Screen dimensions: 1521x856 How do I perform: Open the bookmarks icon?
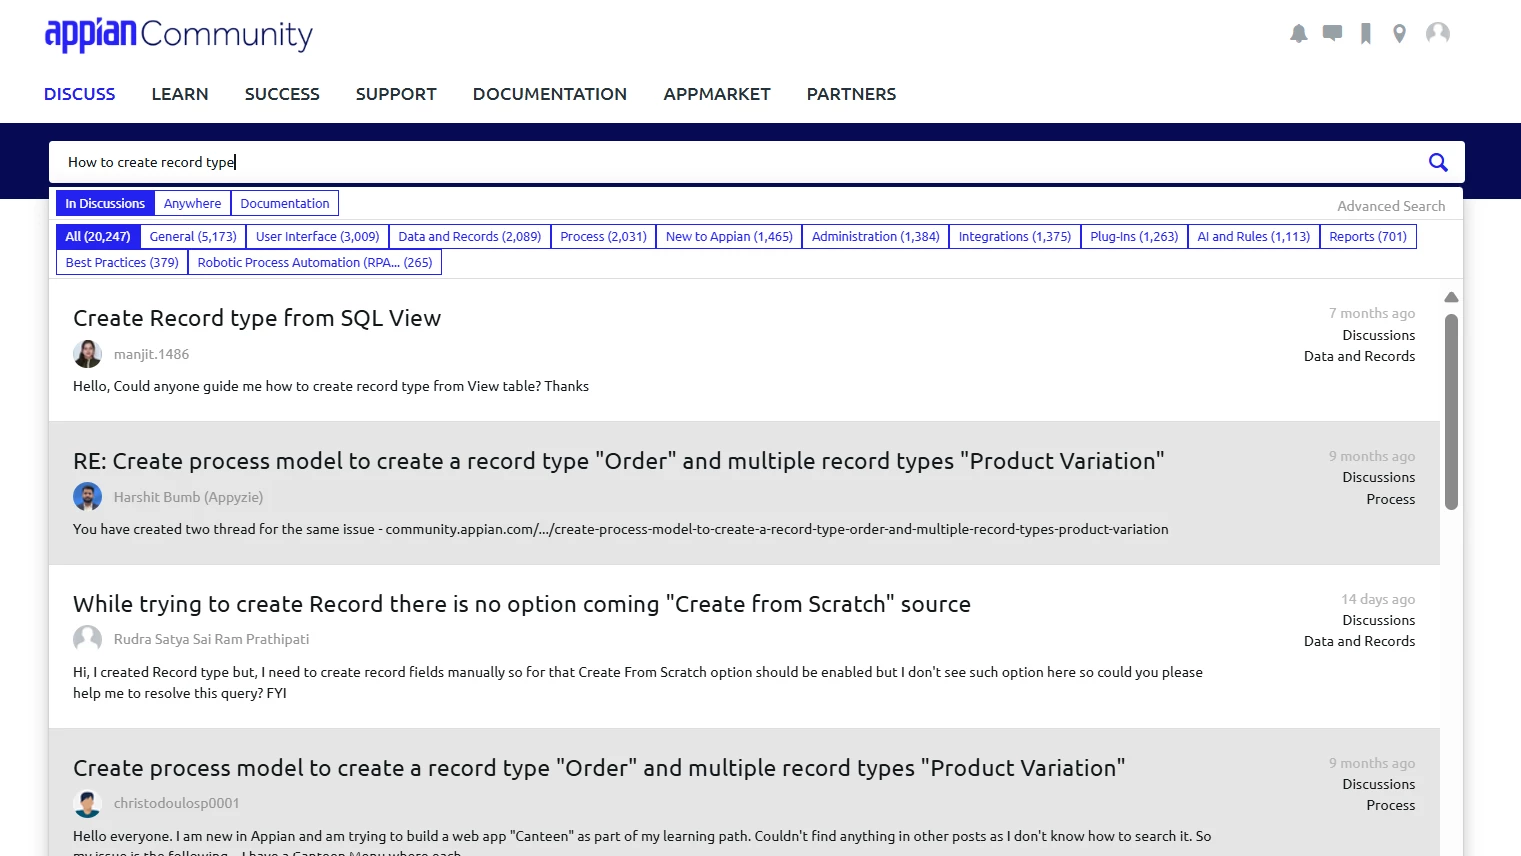1365,34
